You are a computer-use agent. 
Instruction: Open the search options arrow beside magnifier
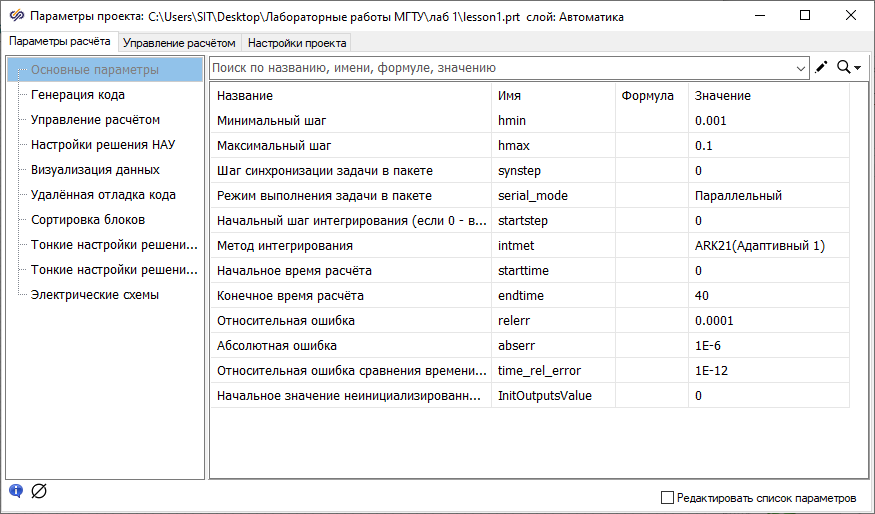[858, 68]
